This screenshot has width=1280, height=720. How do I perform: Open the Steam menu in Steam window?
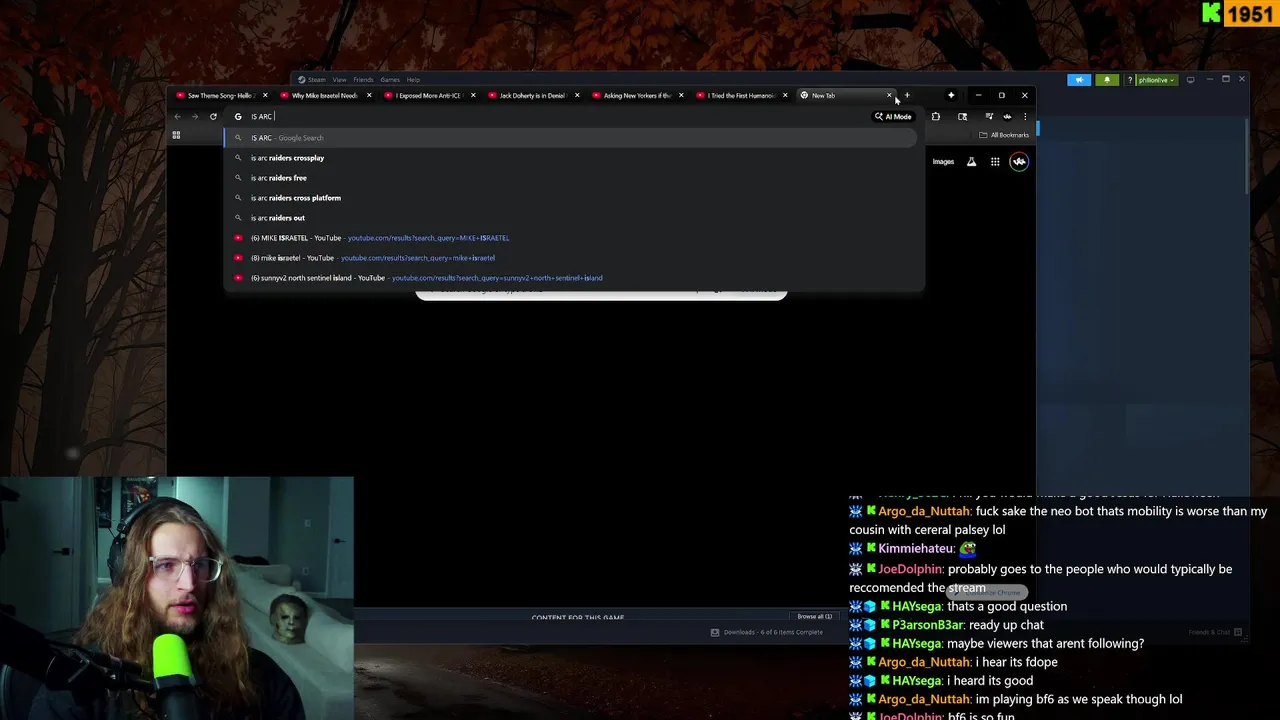point(316,80)
